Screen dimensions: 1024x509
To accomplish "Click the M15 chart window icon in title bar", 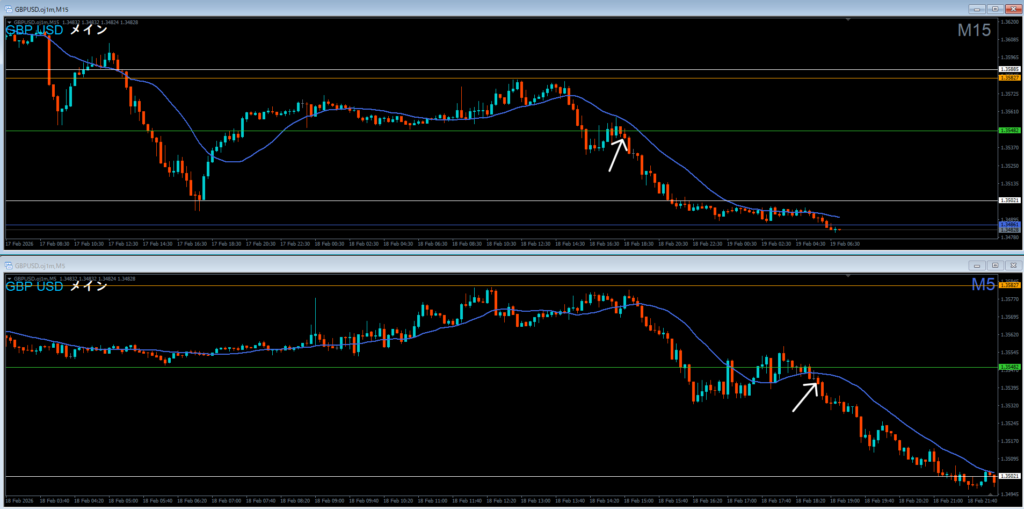I will 8,9.
